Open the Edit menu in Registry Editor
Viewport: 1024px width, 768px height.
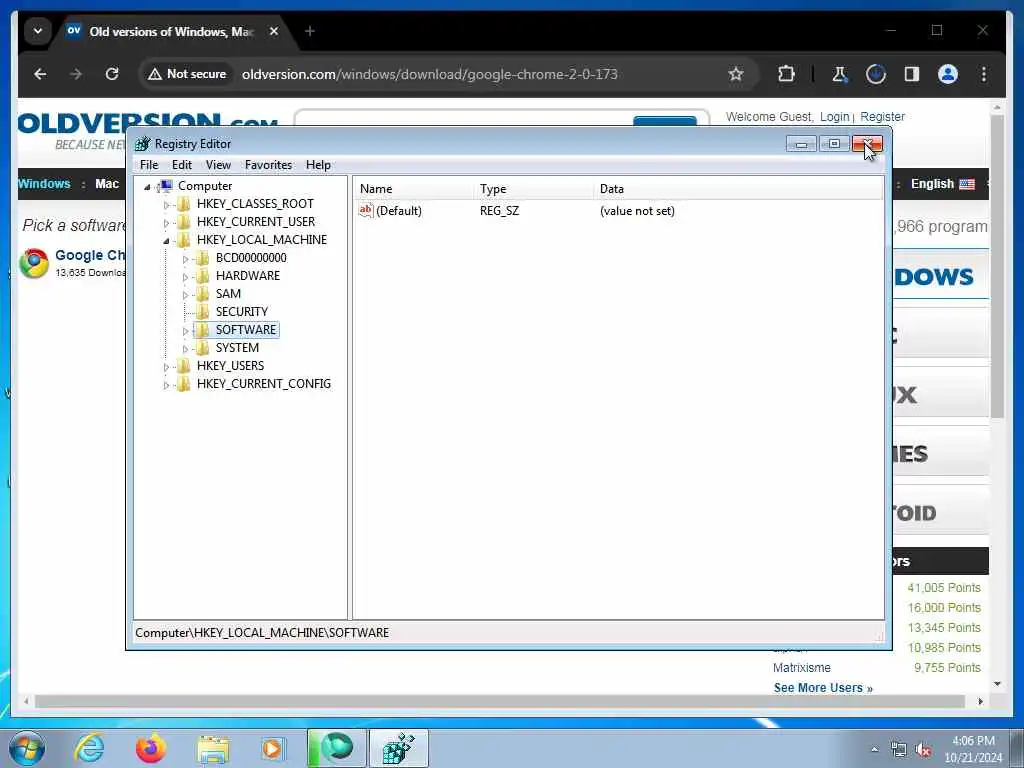182,165
